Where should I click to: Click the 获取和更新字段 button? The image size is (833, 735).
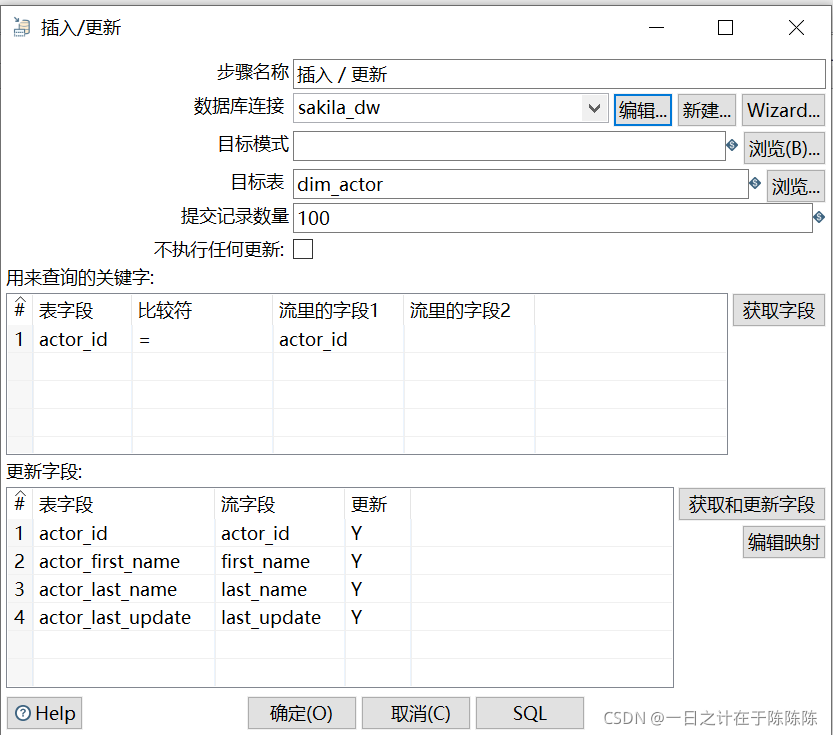click(752, 504)
